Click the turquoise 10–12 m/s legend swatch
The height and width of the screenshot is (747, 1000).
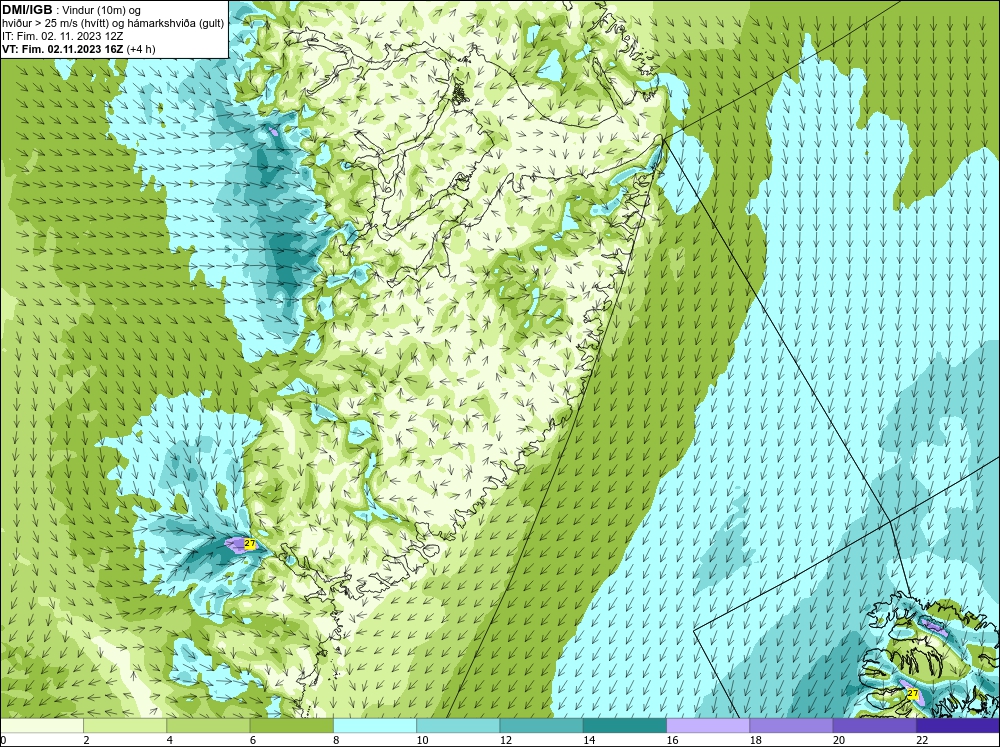(458, 725)
